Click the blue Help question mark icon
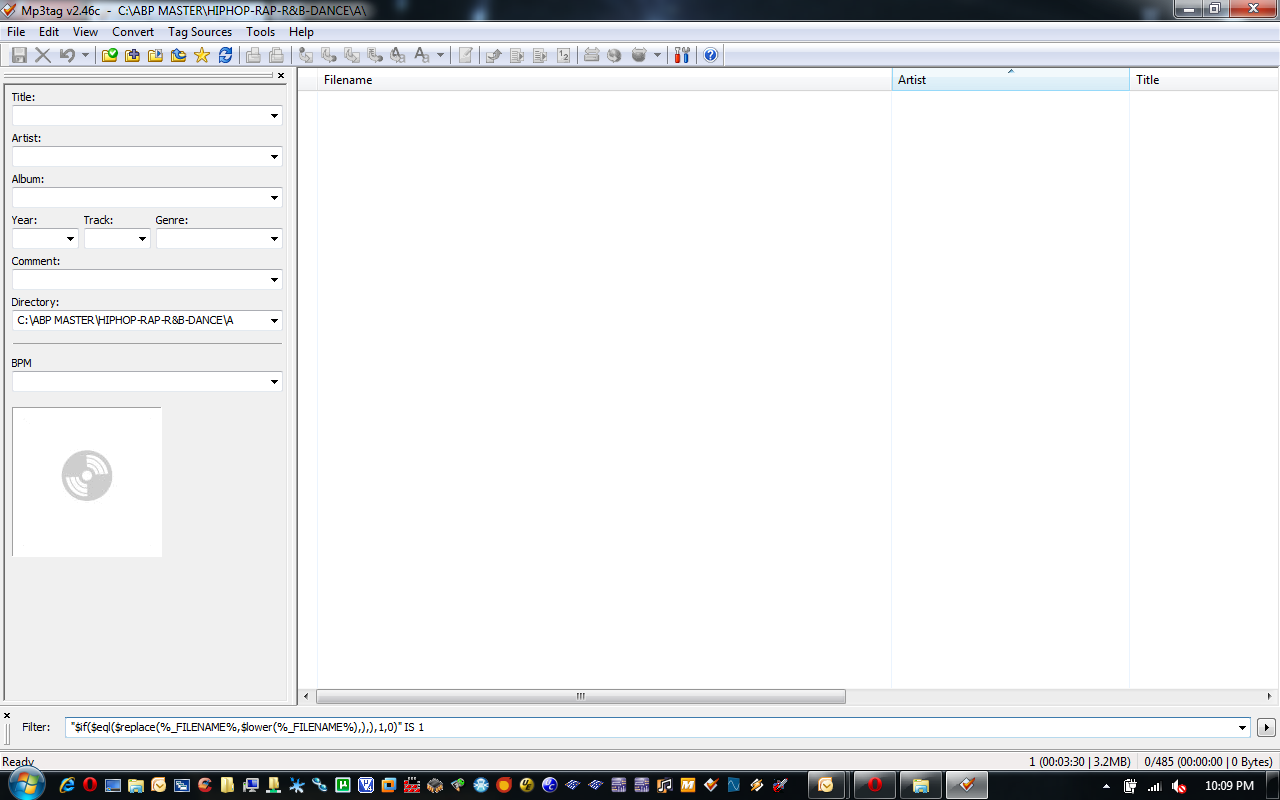The image size is (1280, 800). coord(710,55)
